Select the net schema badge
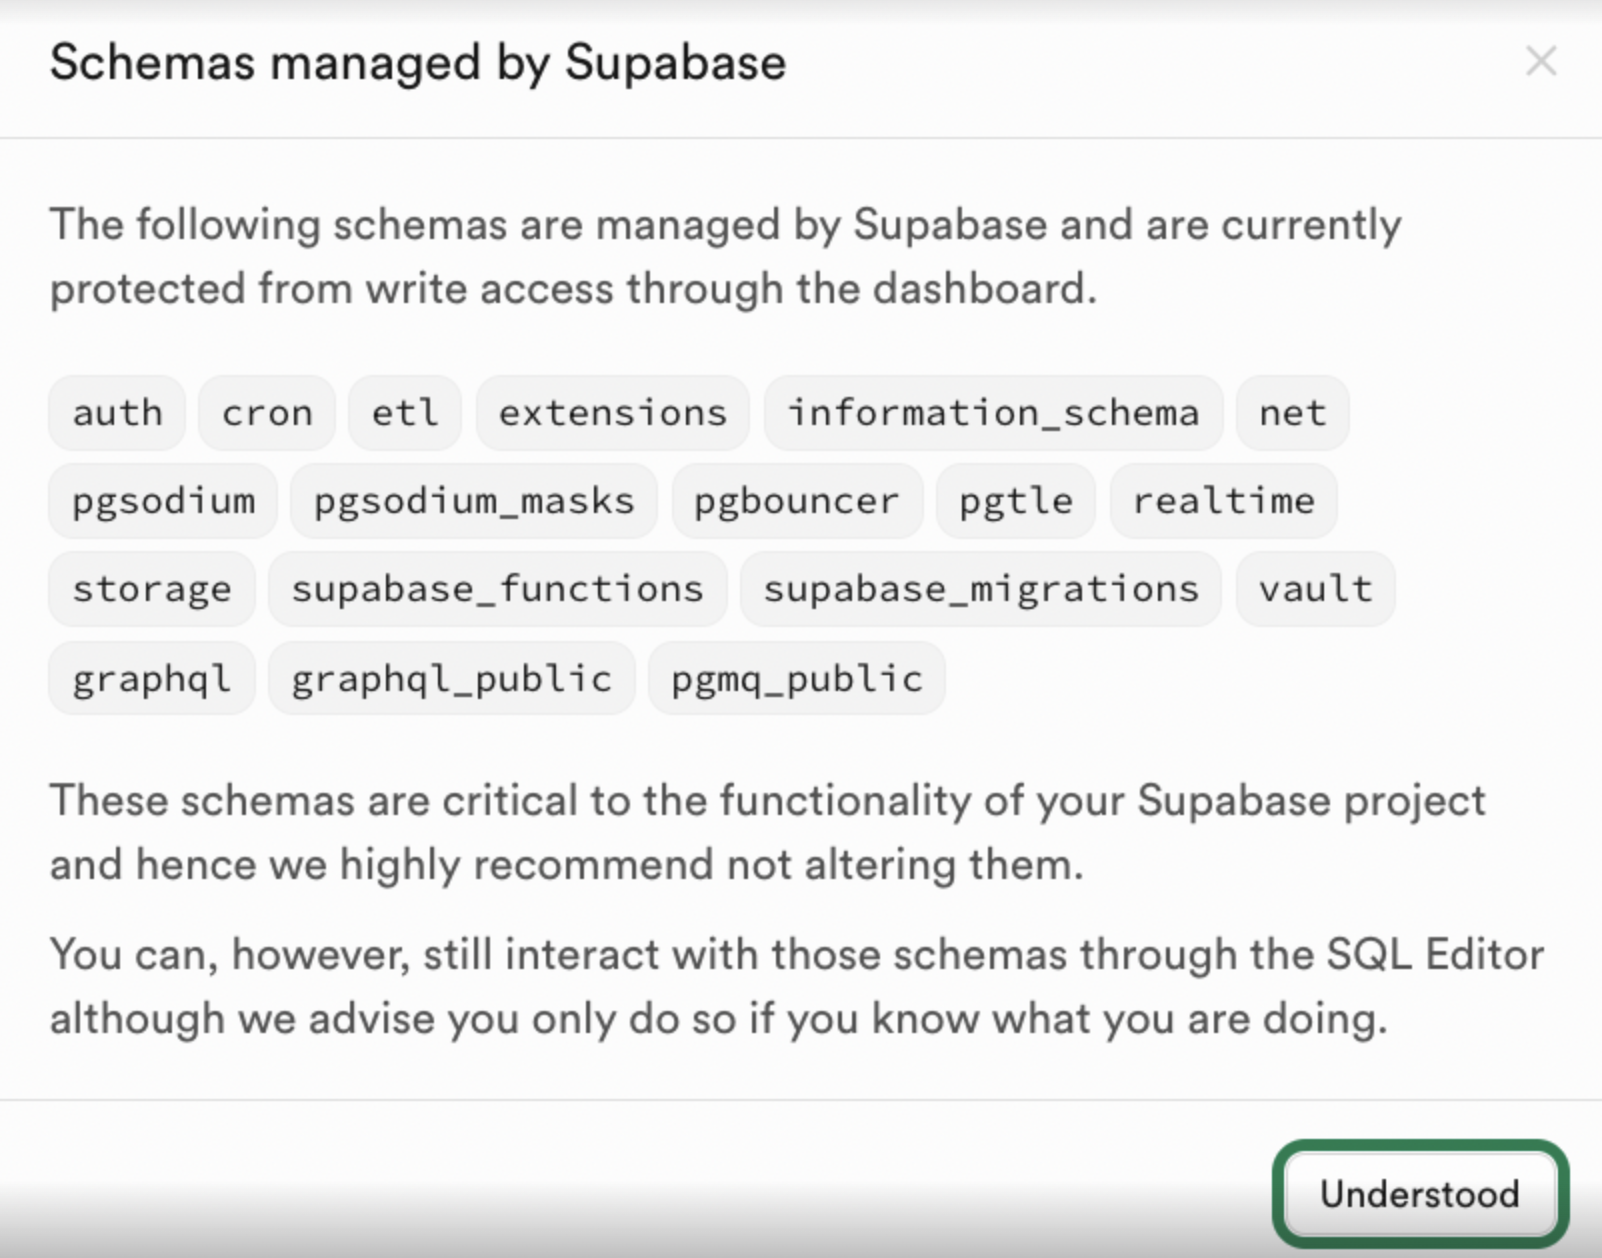The height and width of the screenshot is (1258, 1602). coord(1292,413)
